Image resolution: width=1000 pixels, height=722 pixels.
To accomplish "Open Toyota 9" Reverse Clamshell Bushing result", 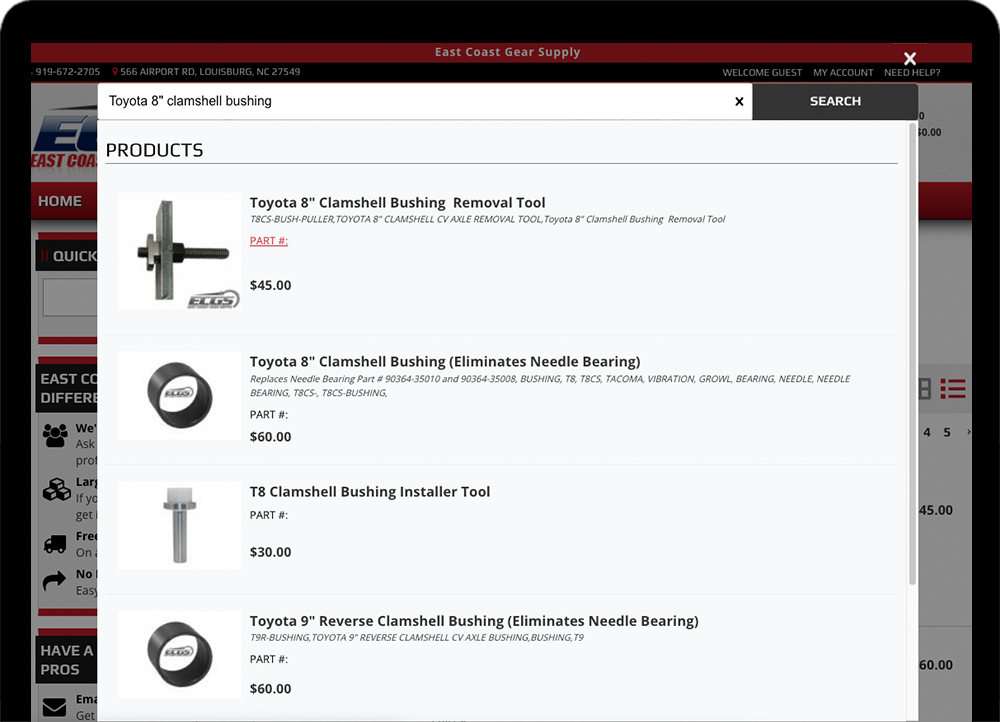I will [x=474, y=621].
